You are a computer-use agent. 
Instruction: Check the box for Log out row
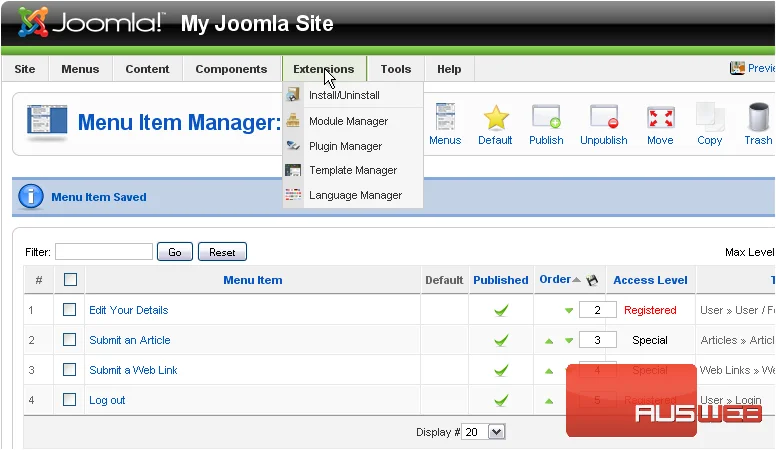point(69,400)
